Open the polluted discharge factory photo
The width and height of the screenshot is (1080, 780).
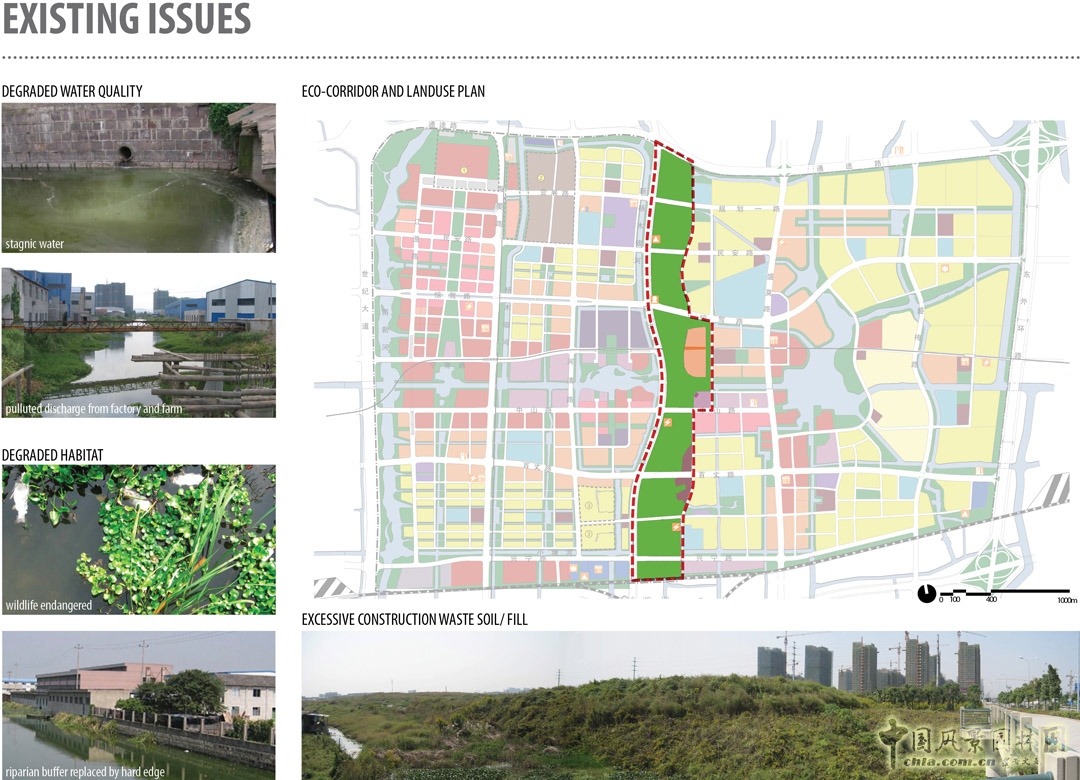138,342
